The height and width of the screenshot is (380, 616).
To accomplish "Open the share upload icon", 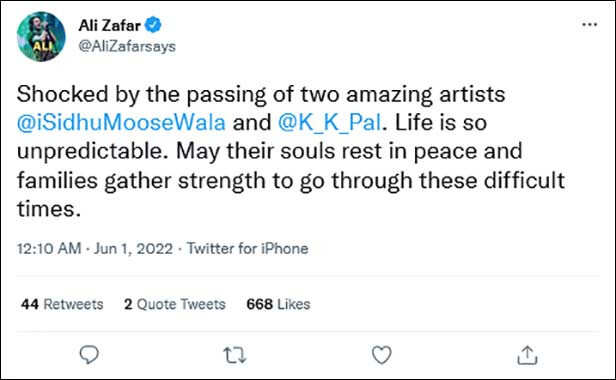I will (x=527, y=355).
